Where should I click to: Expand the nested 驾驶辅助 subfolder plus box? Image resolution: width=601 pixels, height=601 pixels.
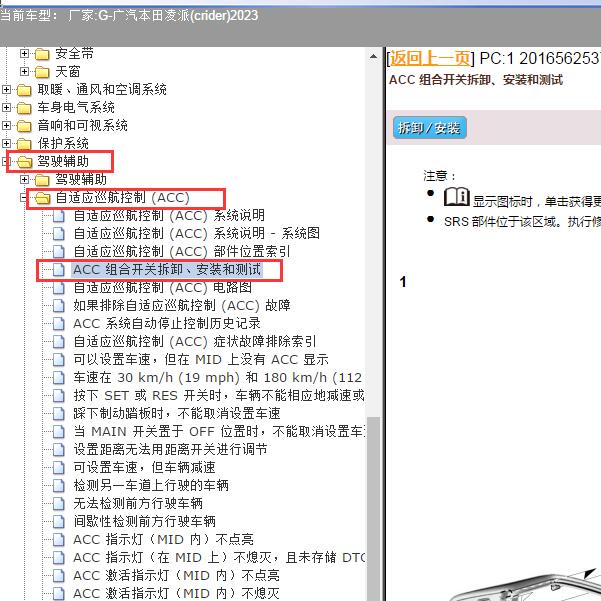click(x=24, y=179)
